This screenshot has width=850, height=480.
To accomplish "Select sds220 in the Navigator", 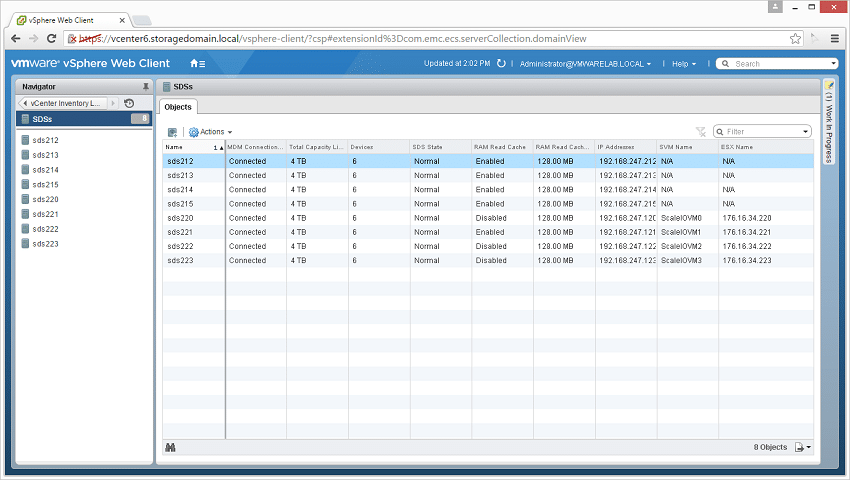I will 45,199.
